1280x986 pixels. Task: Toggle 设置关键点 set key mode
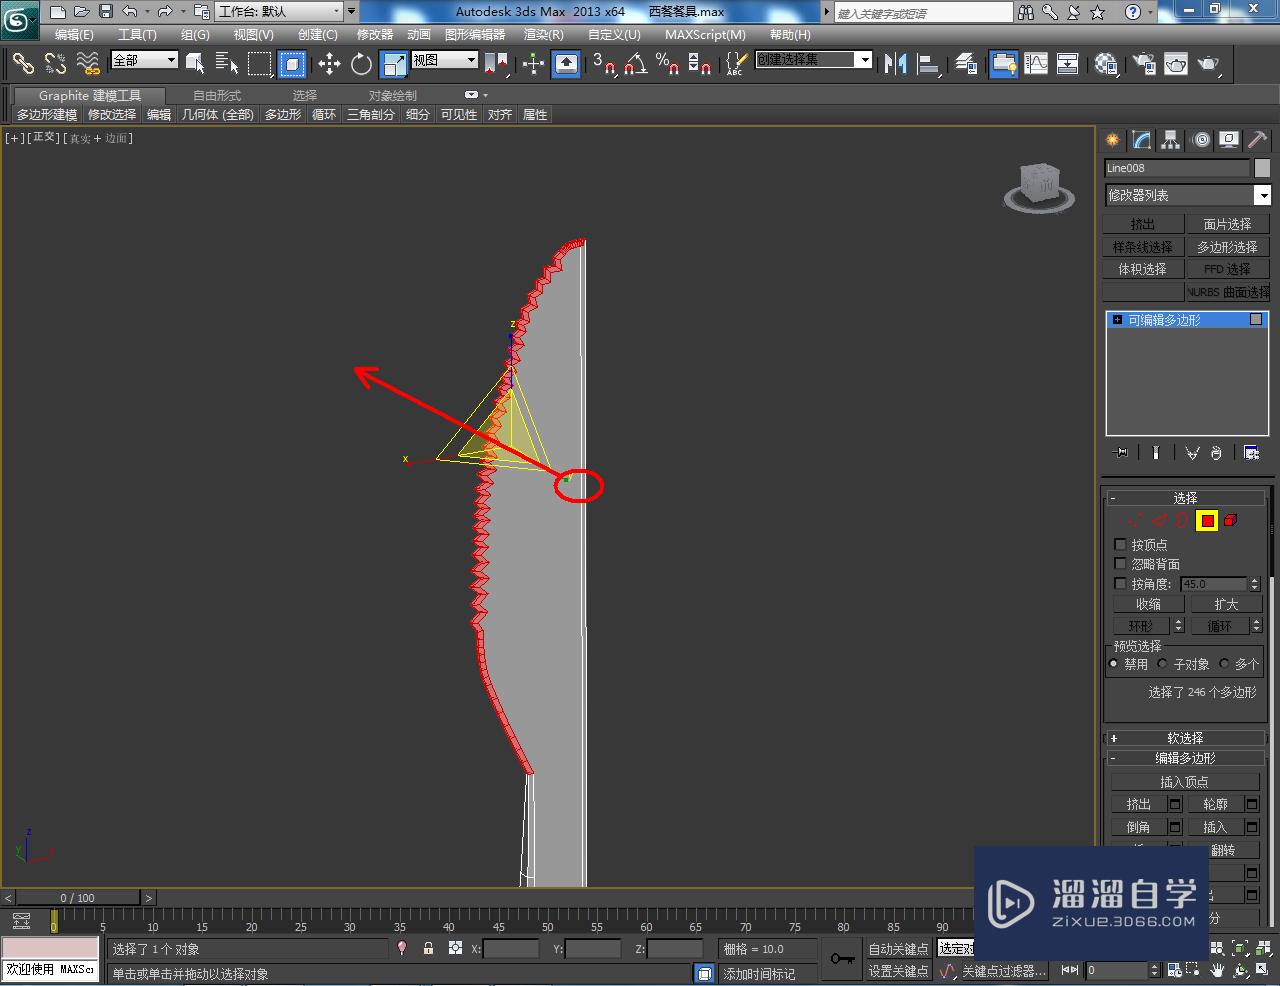pos(898,971)
